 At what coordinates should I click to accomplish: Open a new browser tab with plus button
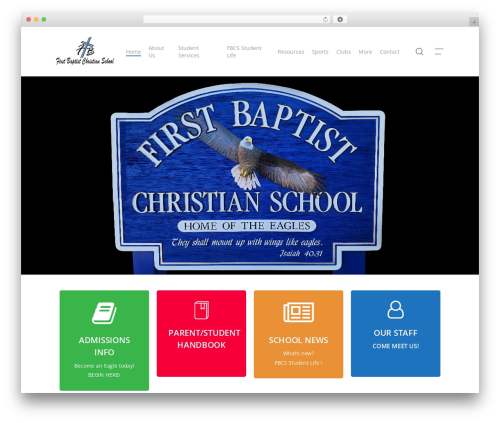click(x=474, y=22)
